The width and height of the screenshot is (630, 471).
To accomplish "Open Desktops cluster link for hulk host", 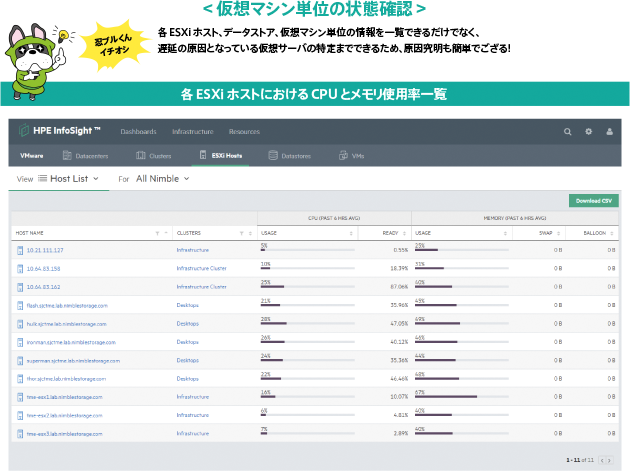I will pos(188,324).
